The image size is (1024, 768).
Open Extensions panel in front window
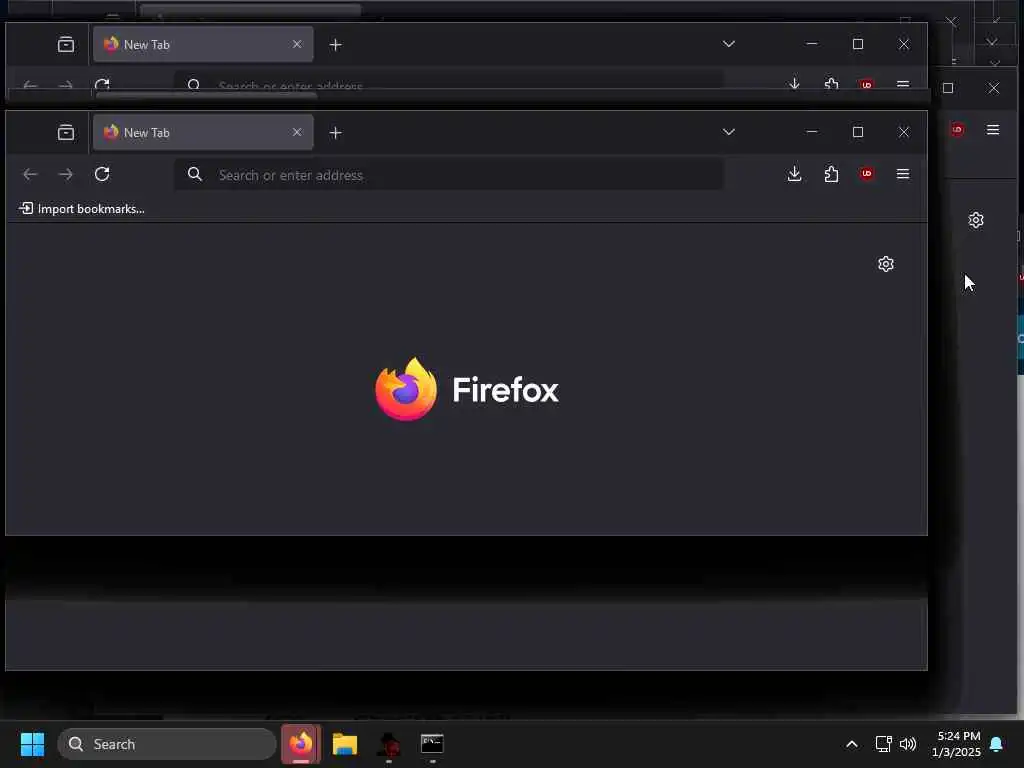tap(831, 174)
